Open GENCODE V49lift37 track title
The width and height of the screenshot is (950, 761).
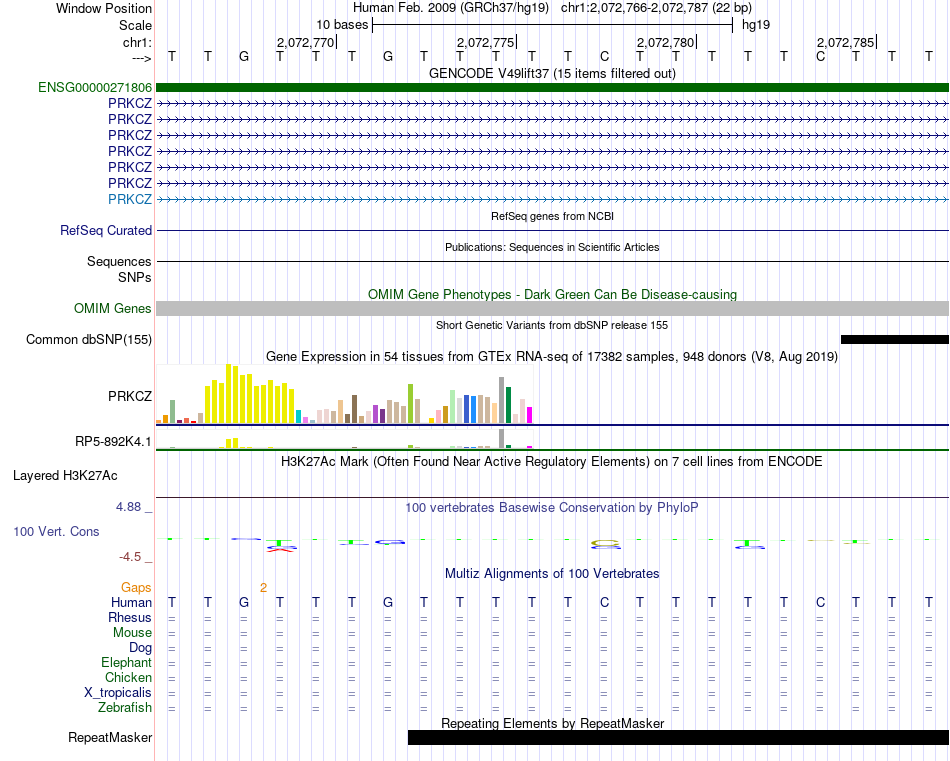[552, 73]
